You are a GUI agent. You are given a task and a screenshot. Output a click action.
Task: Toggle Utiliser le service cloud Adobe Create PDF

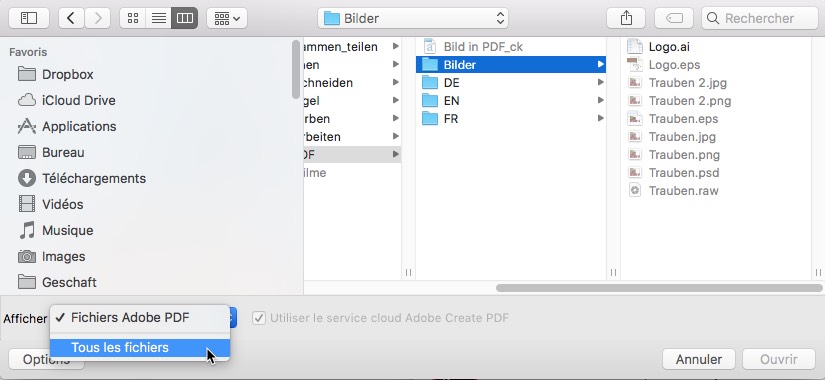[258, 318]
